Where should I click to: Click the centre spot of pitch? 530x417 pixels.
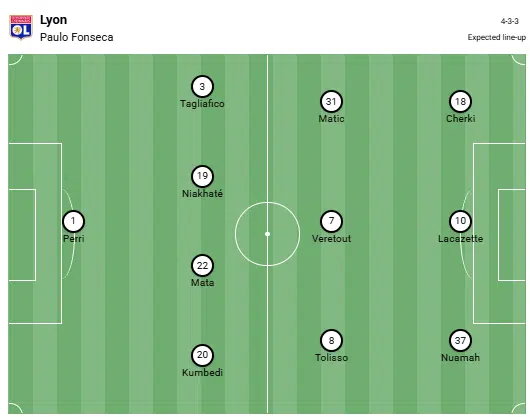pos(267,234)
